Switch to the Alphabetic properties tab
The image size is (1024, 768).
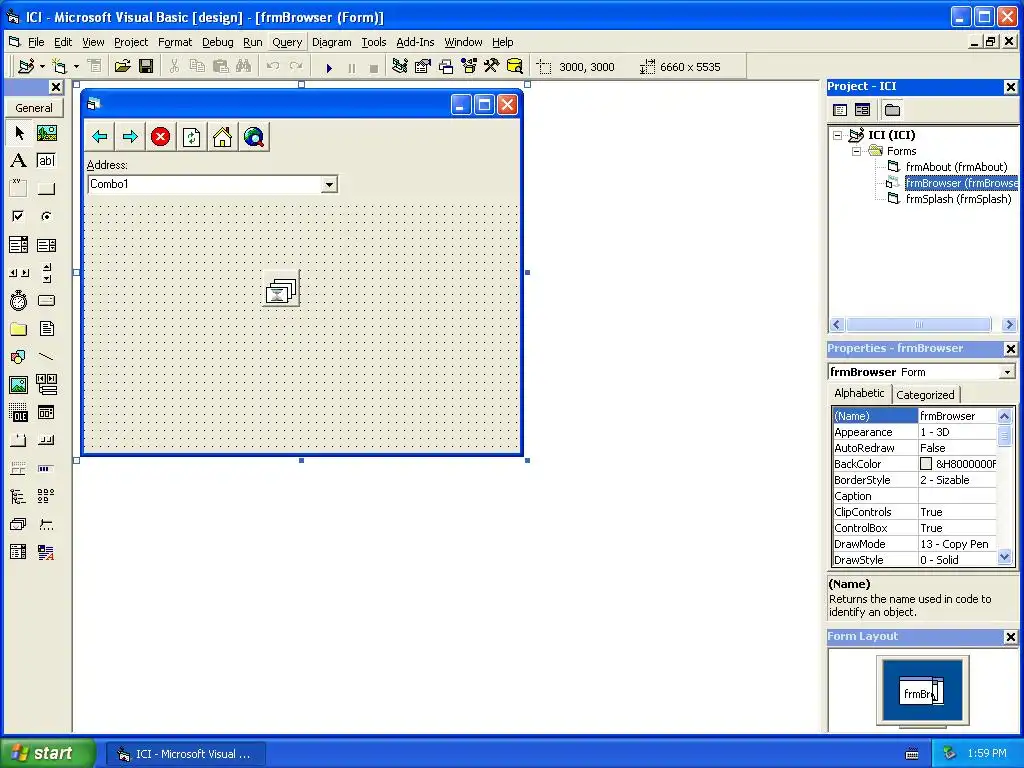pos(859,393)
